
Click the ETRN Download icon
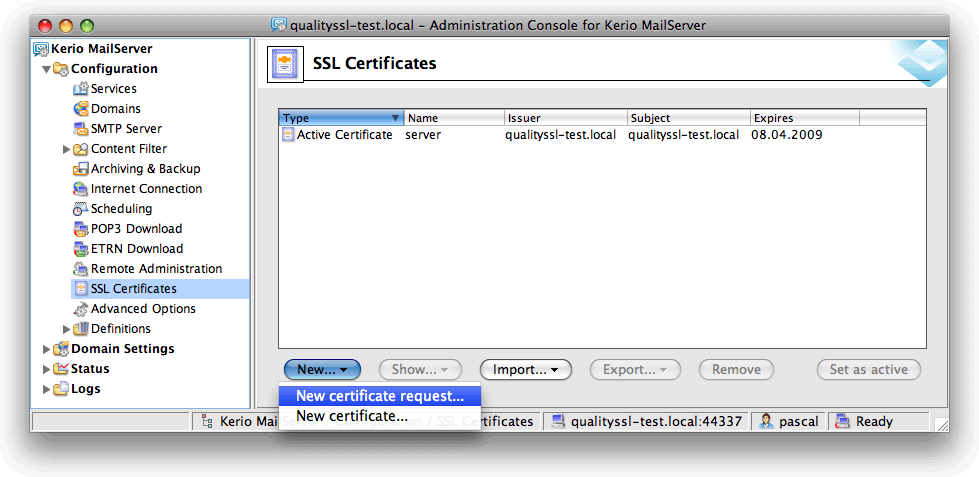[81, 248]
